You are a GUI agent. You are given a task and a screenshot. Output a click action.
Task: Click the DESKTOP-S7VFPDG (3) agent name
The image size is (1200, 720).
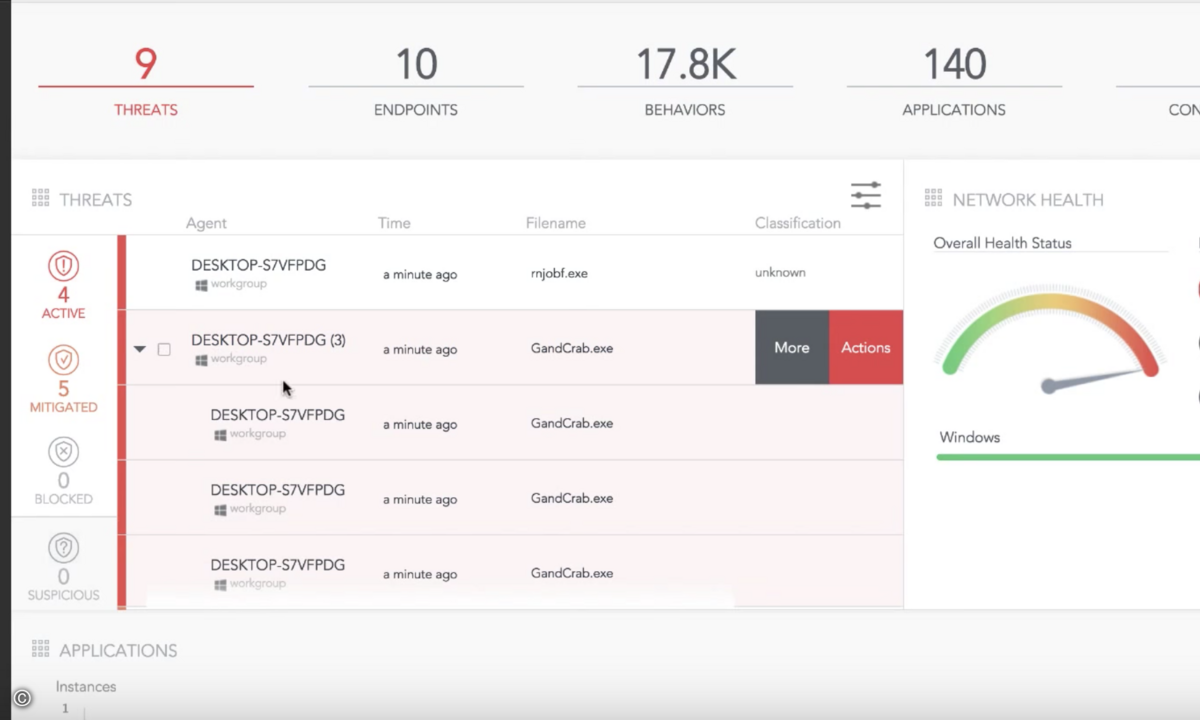coord(269,340)
